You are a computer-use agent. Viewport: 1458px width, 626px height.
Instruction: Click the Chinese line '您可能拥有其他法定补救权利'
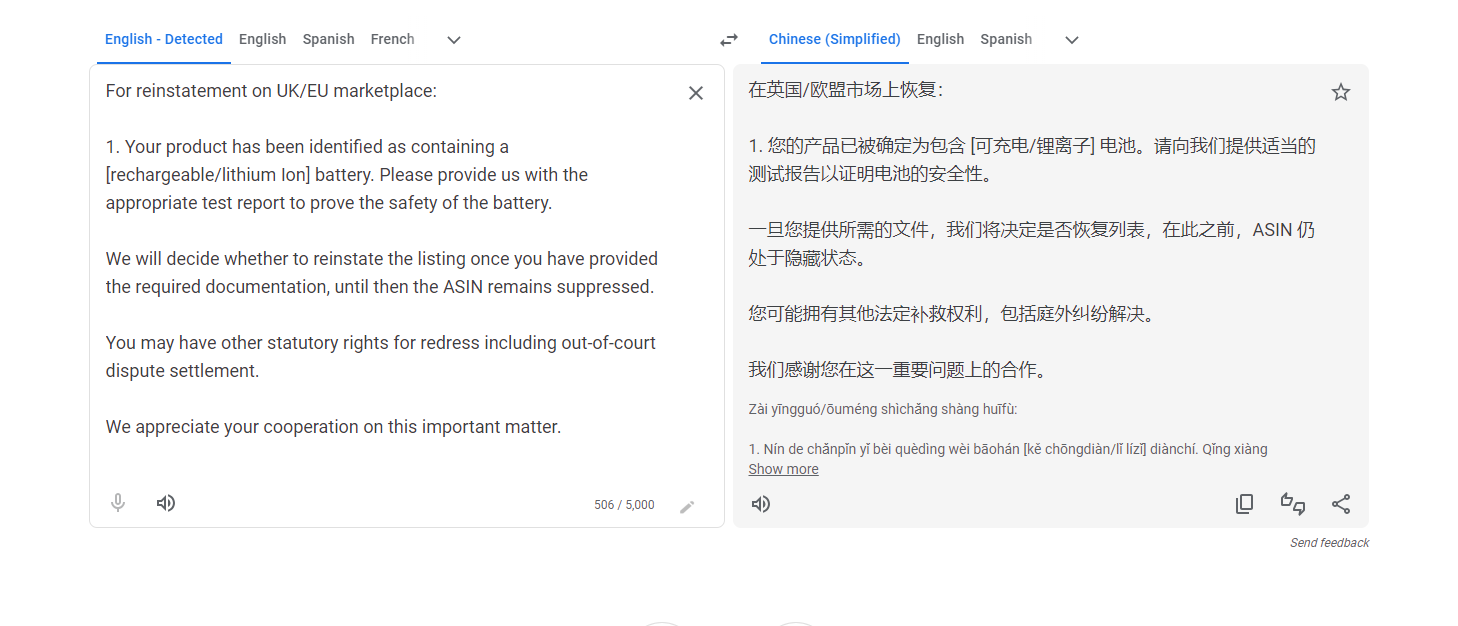[x=952, y=314]
